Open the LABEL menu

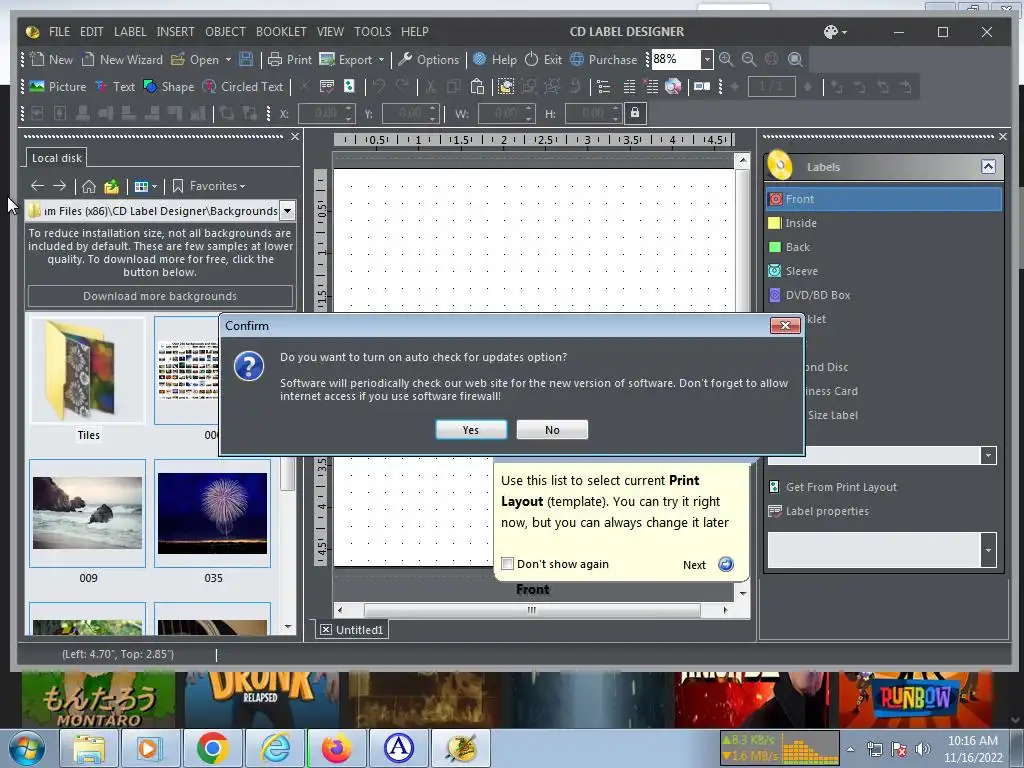pyautogui.click(x=130, y=31)
